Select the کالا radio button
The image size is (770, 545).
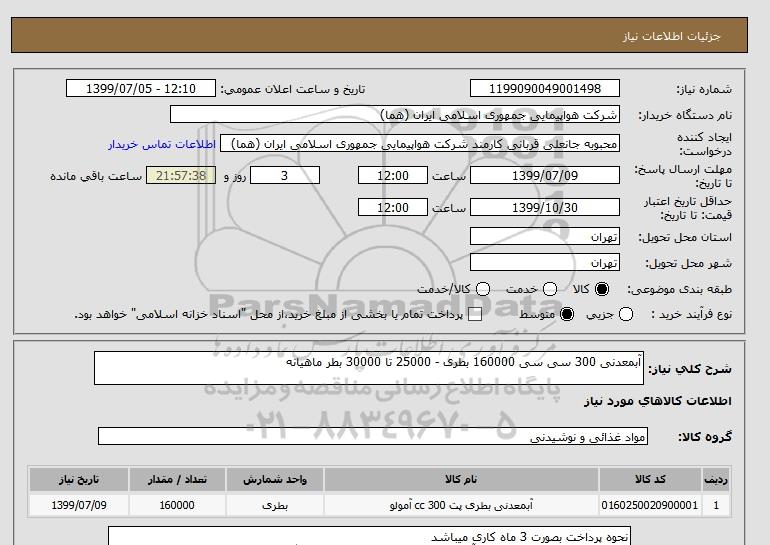(x=602, y=289)
